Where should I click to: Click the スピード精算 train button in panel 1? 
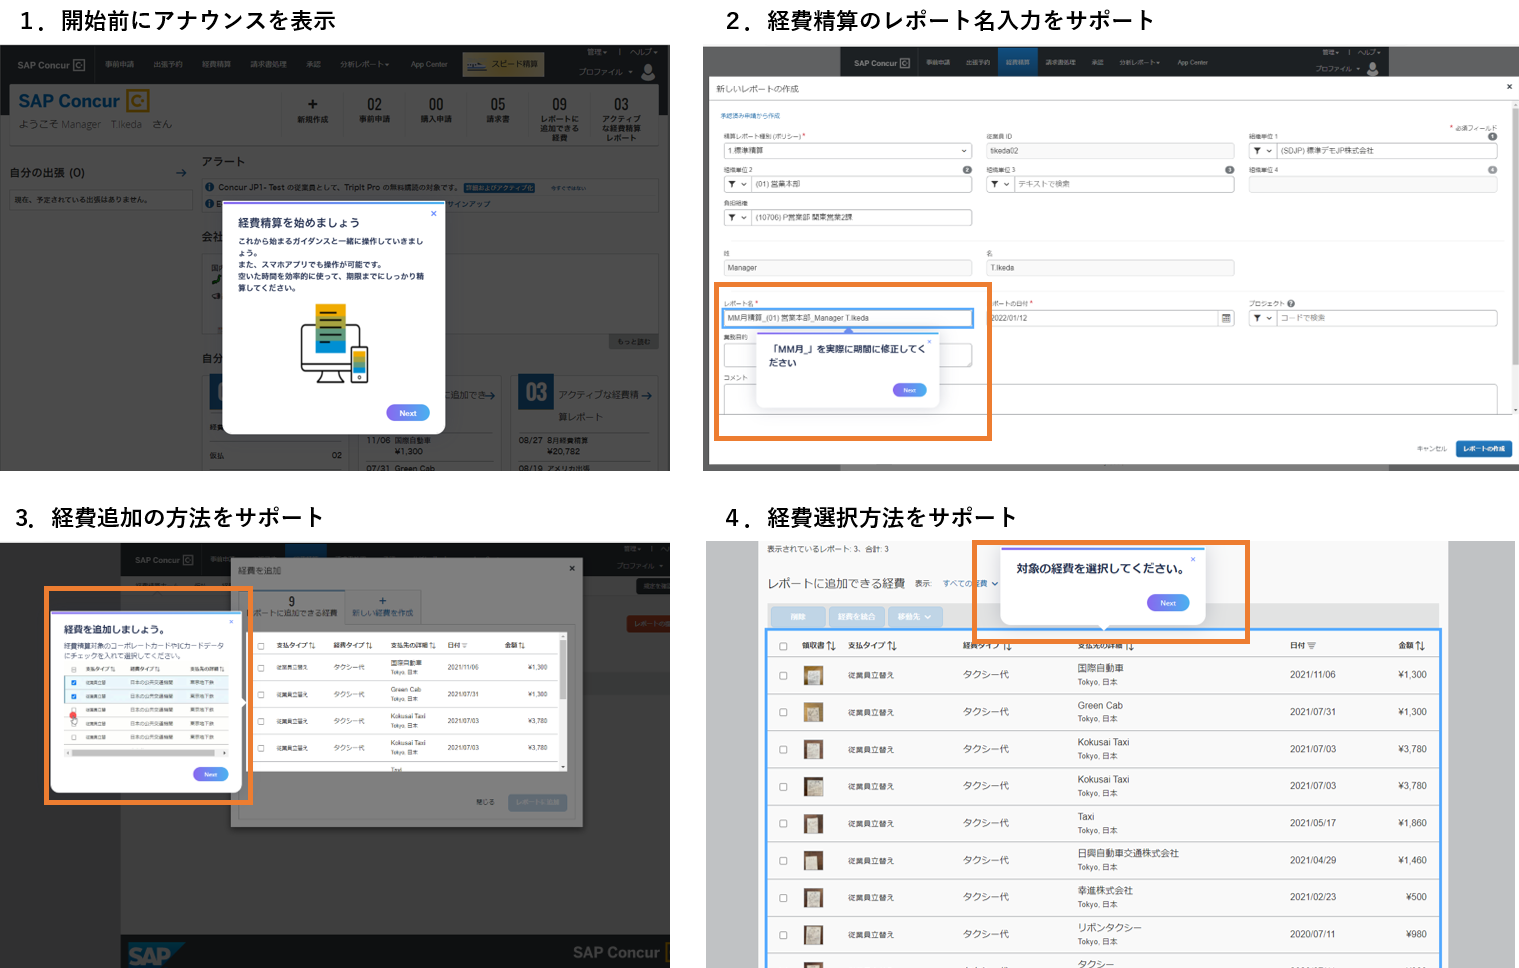tap(503, 64)
